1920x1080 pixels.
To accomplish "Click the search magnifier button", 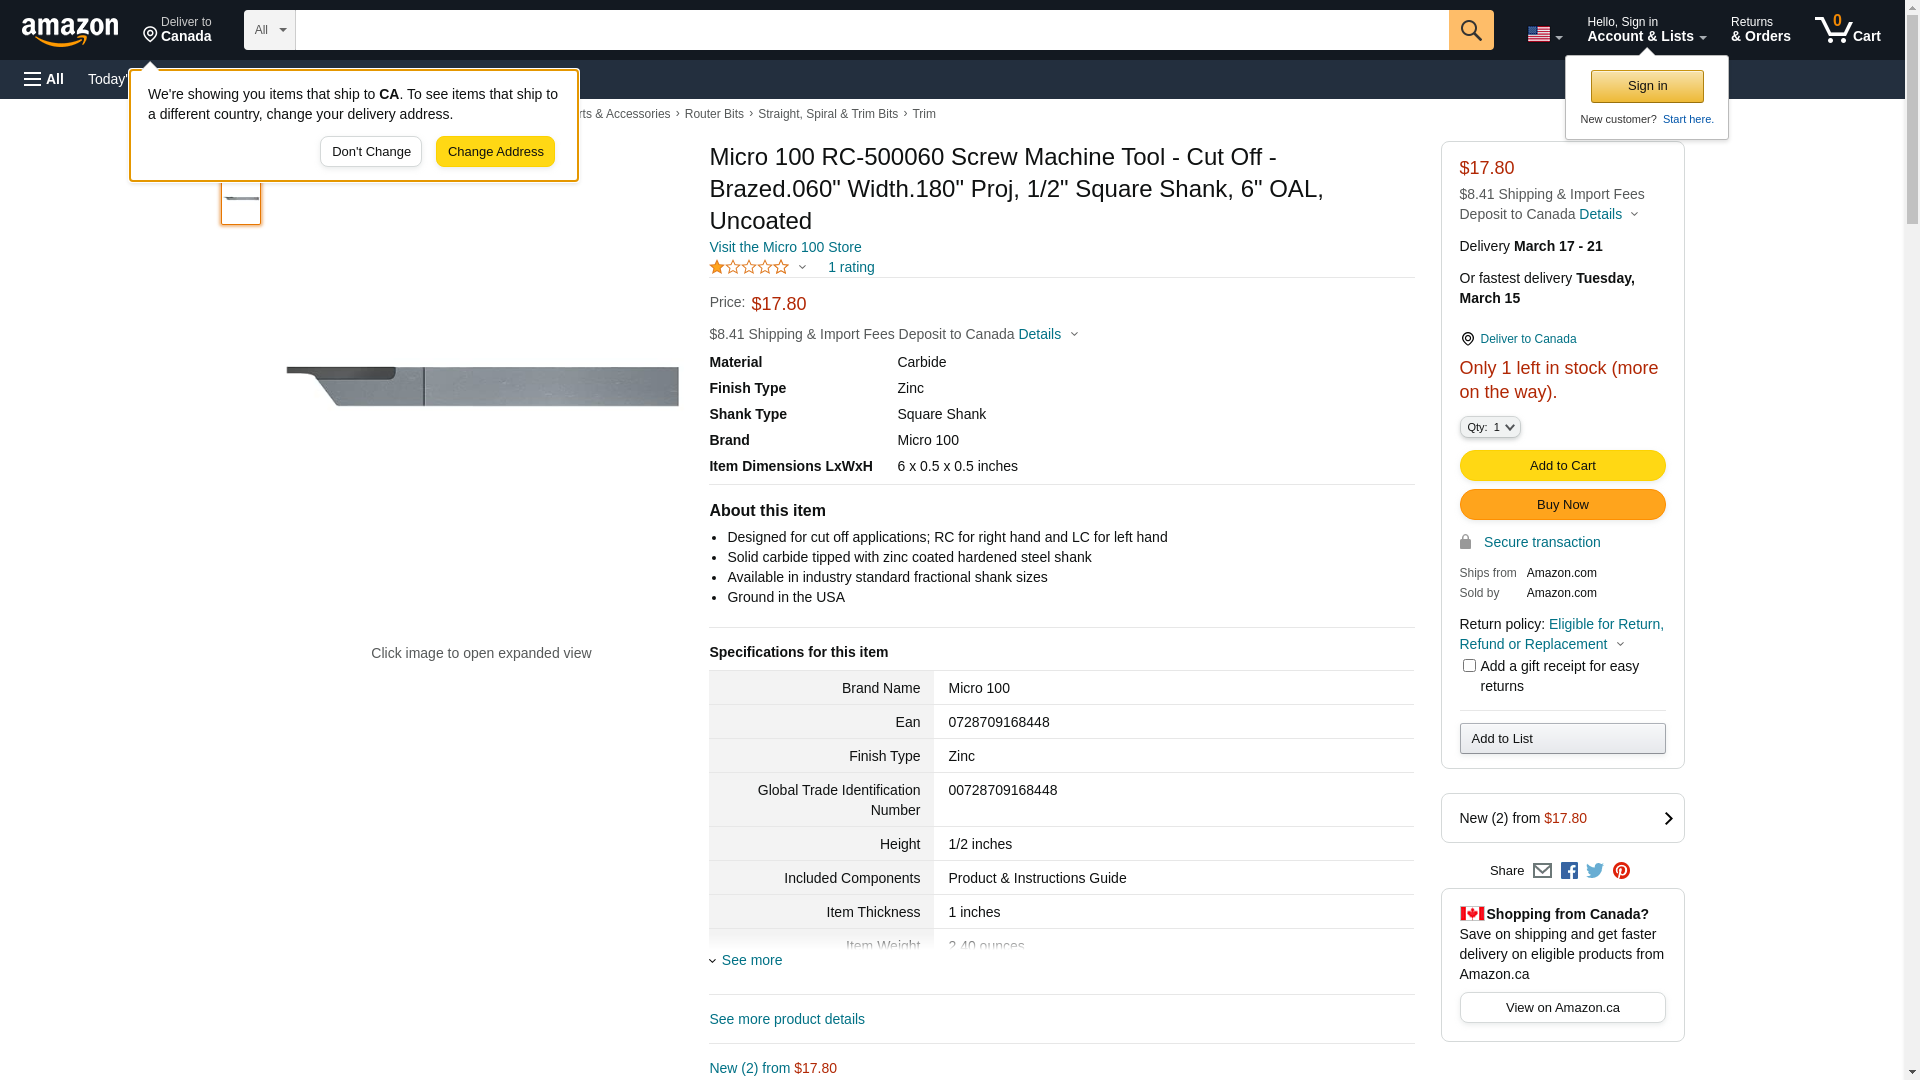I will (x=1470, y=30).
